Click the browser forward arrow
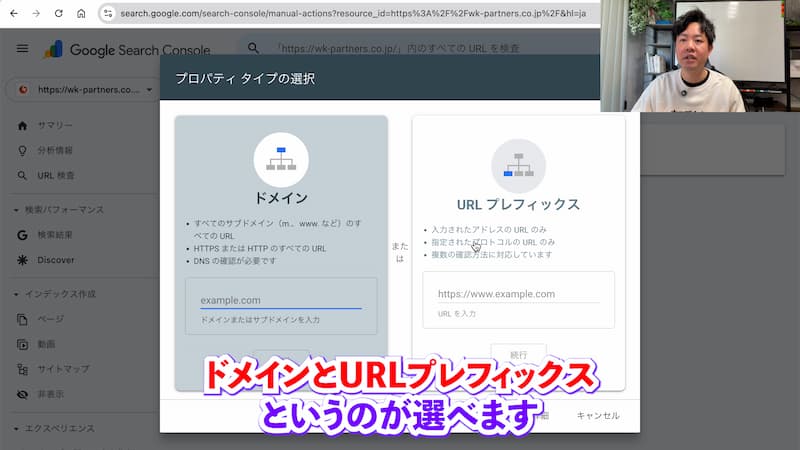 click(36, 13)
